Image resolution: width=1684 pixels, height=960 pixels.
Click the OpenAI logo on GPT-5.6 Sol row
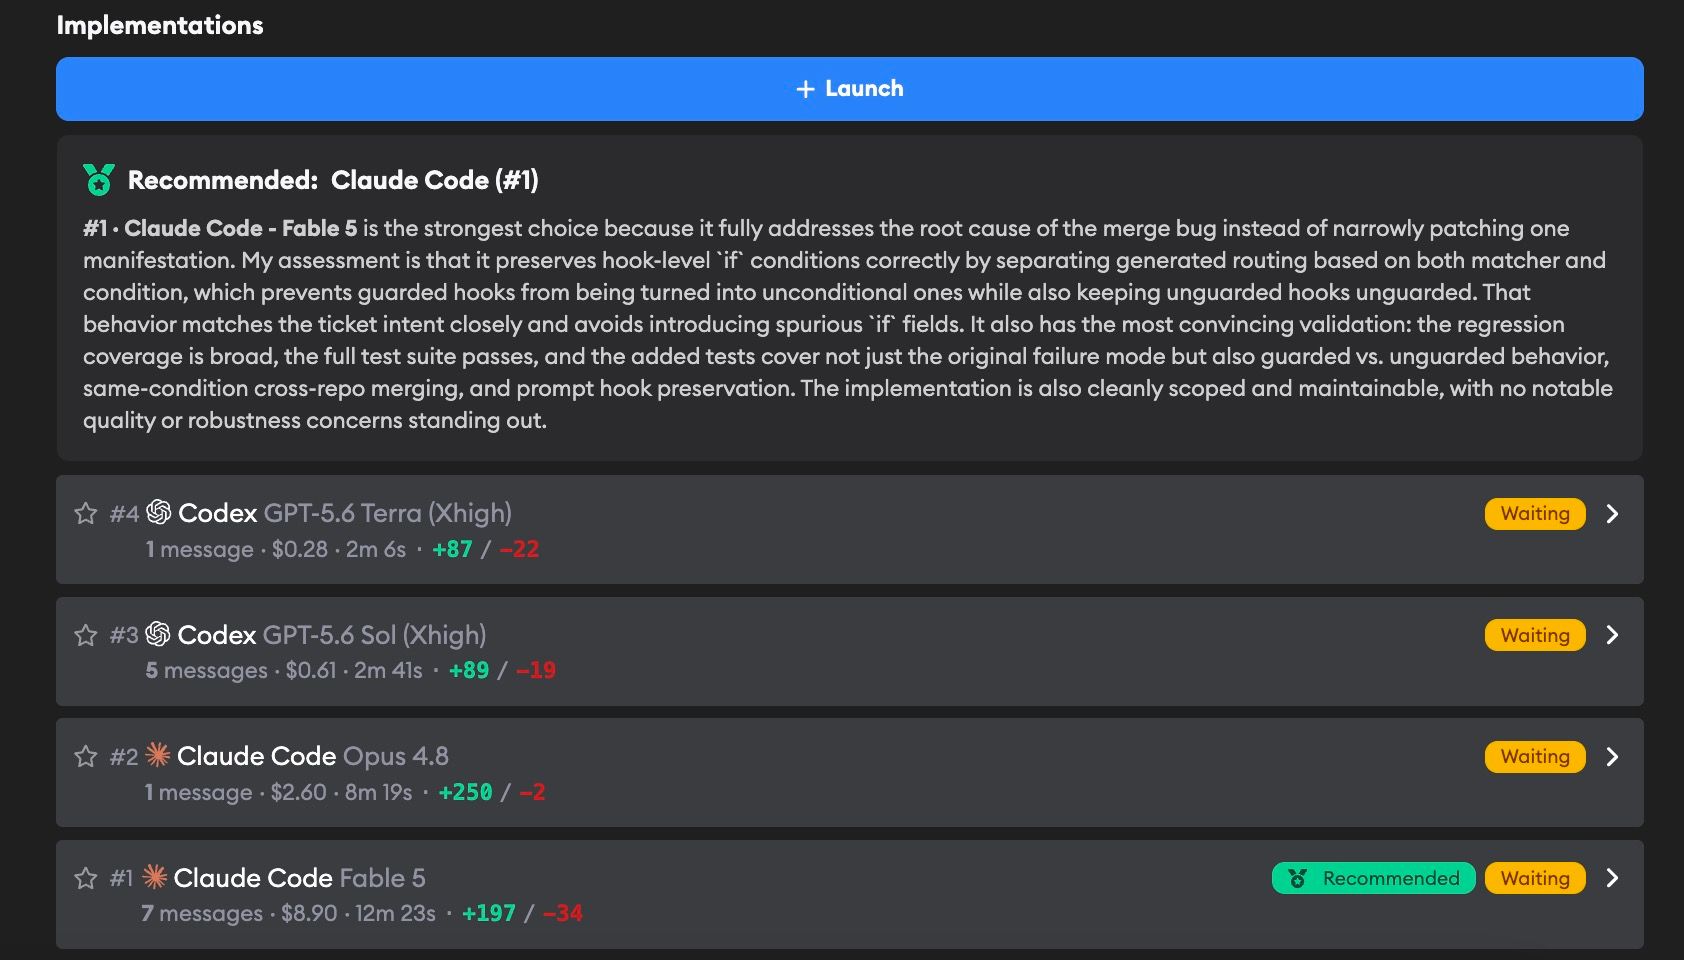(x=158, y=633)
